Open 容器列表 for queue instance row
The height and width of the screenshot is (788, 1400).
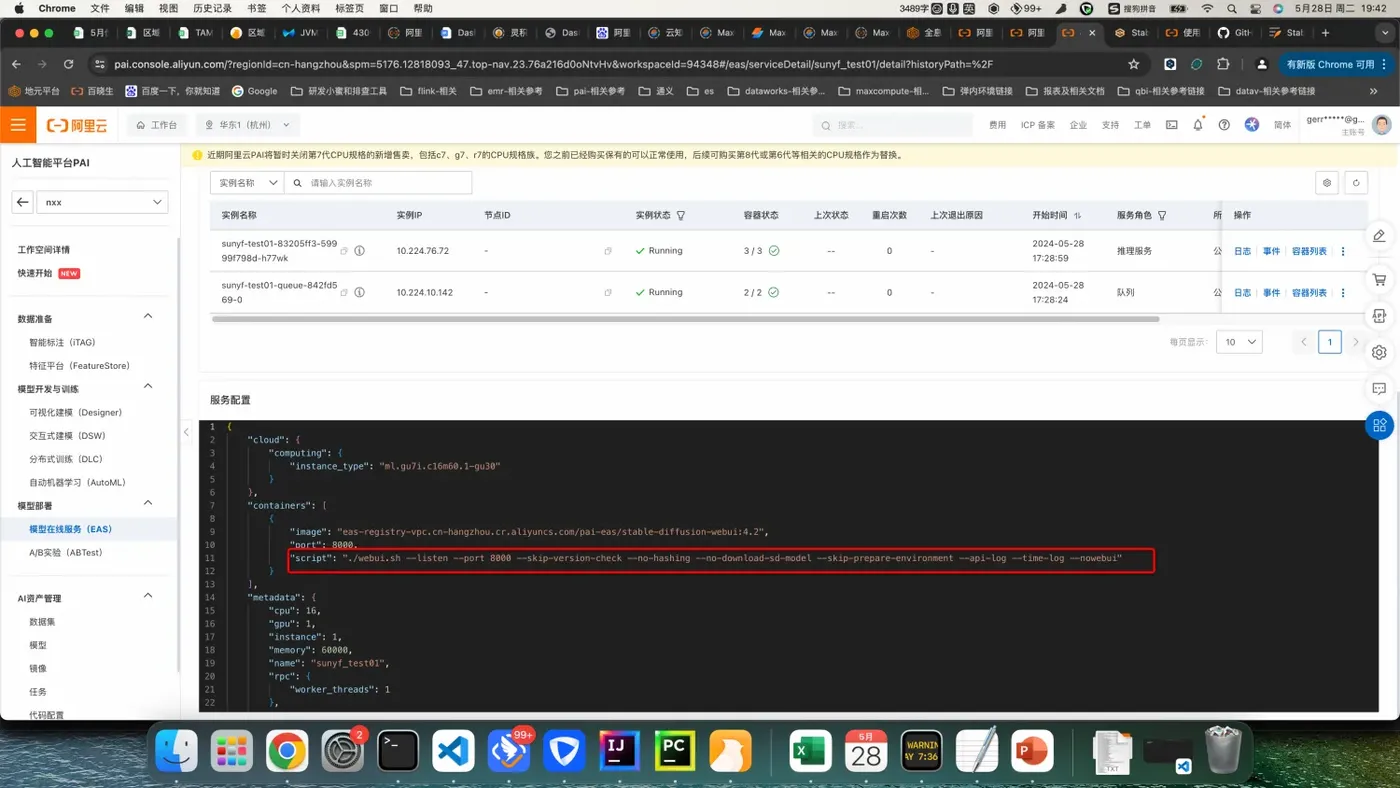[1309, 293]
